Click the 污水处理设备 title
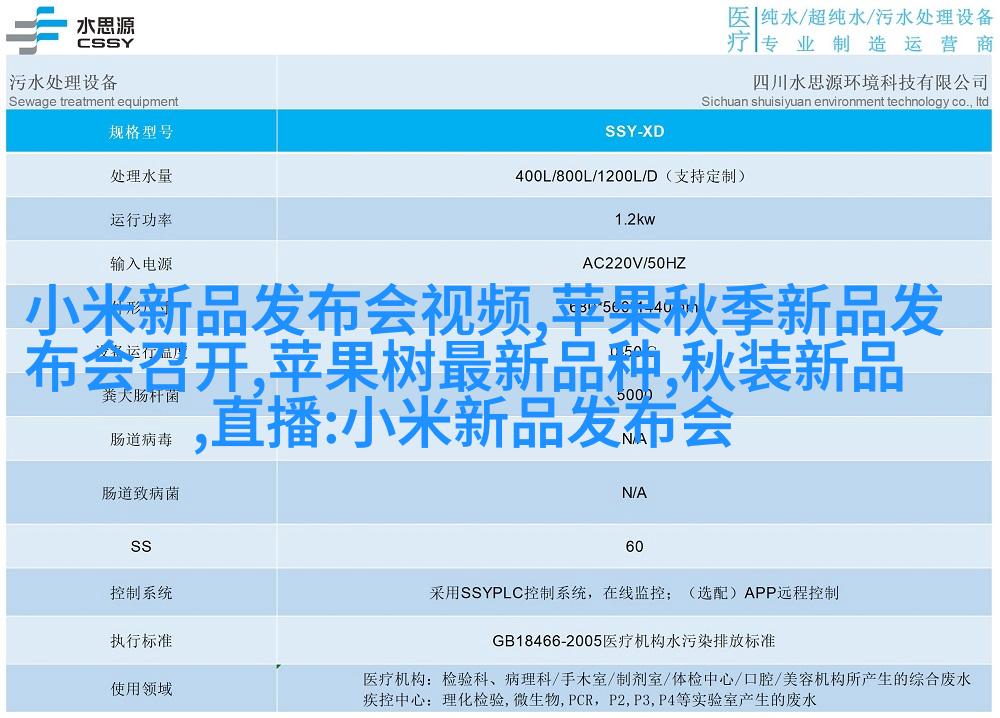Image resolution: width=1000 pixels, height=718 pixels. point(63,82)
